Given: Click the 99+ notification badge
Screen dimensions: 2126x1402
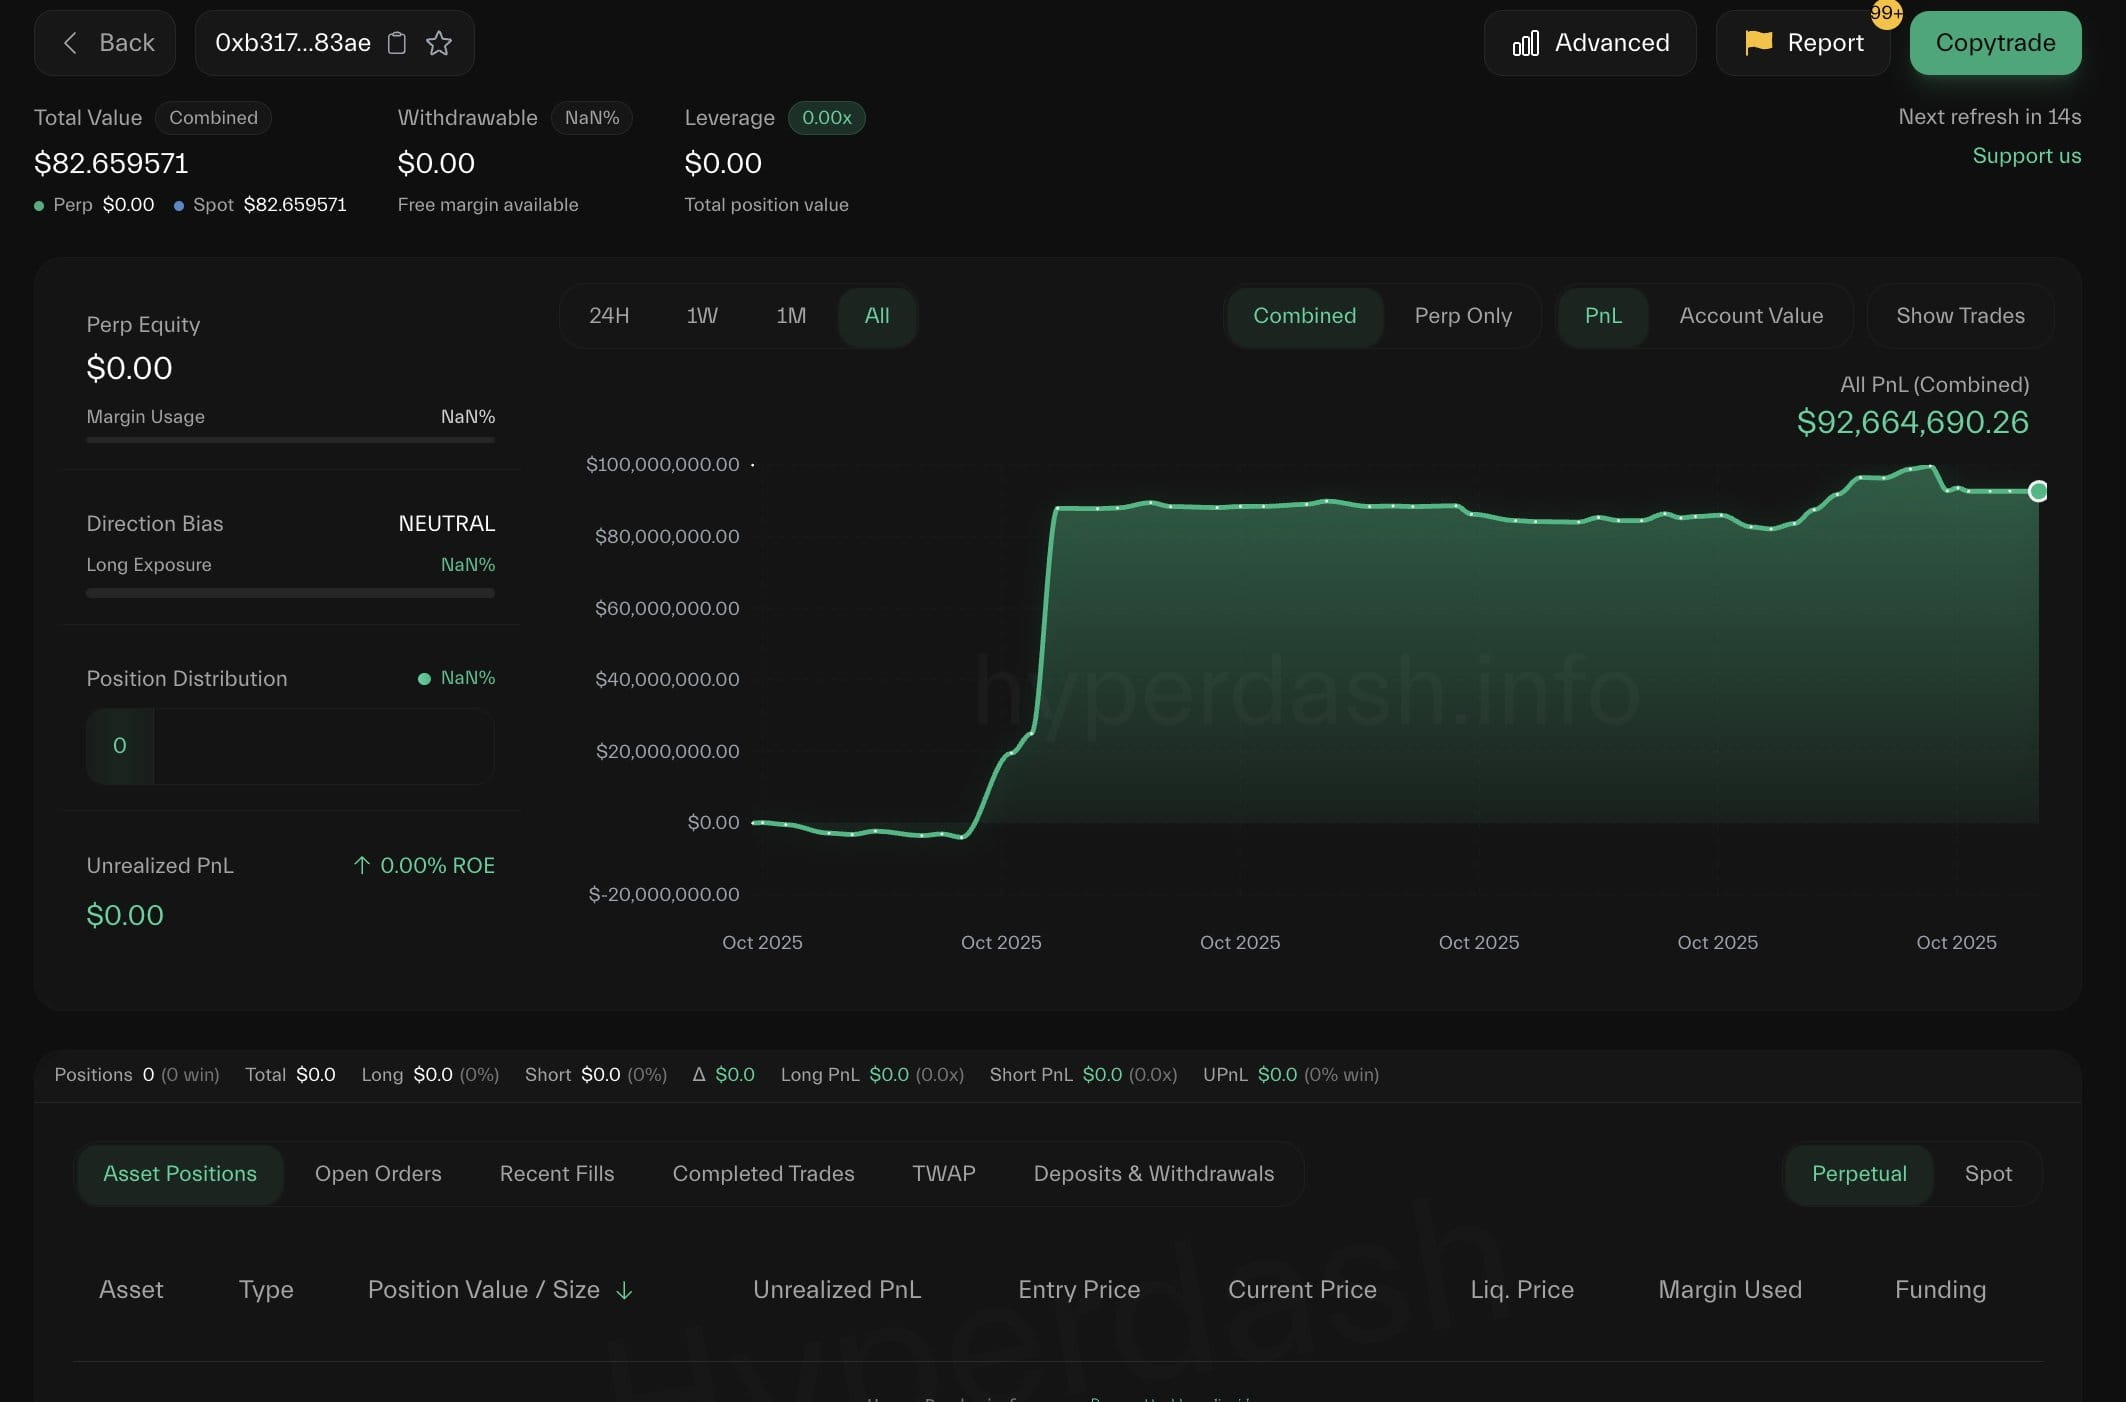Looking at the screenshot, I should click(1885, 14).
